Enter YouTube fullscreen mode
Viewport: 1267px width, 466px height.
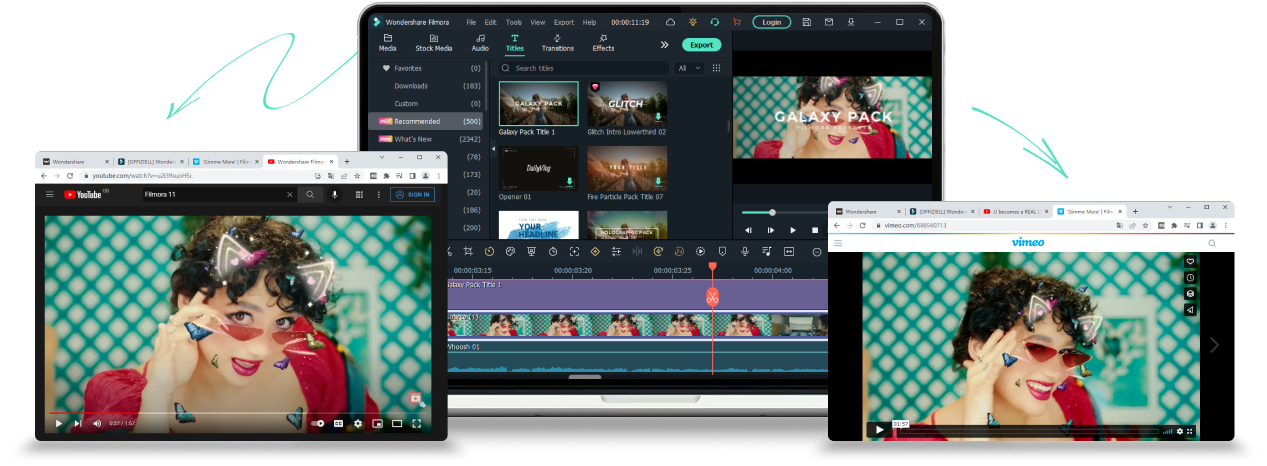tap(416, 424)
